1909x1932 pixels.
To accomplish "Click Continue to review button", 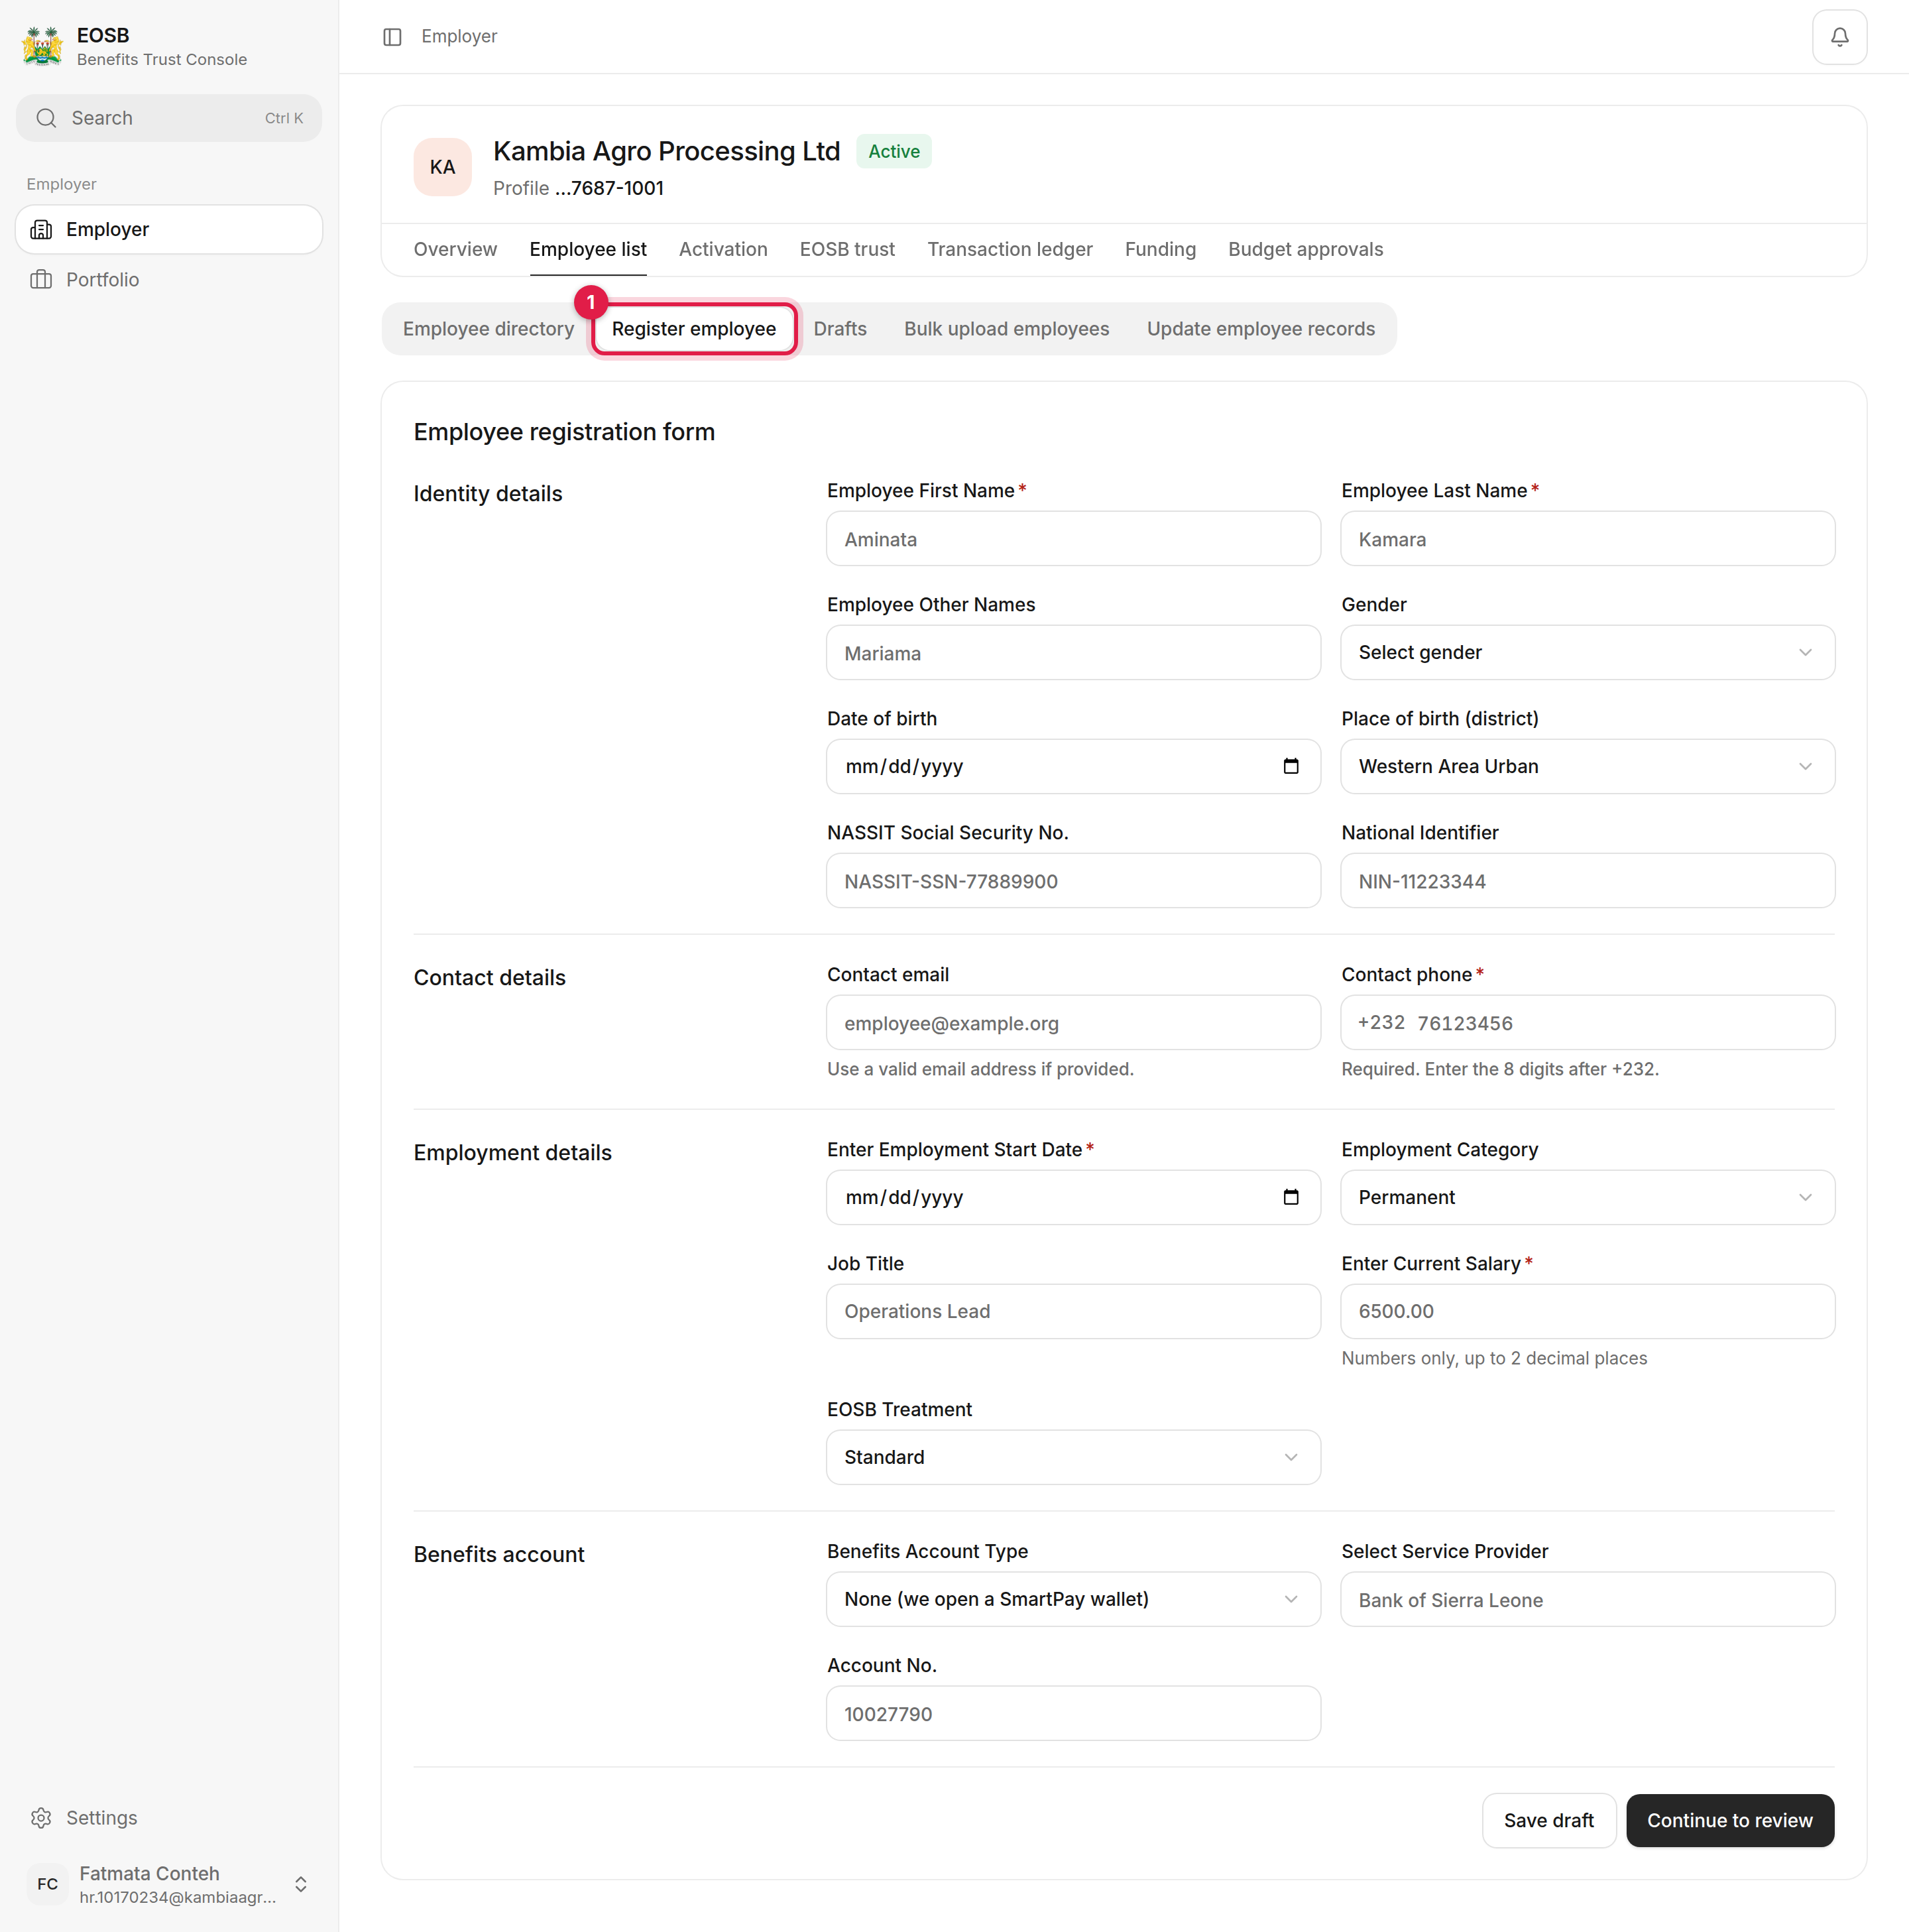I will coord(1729,1820).
